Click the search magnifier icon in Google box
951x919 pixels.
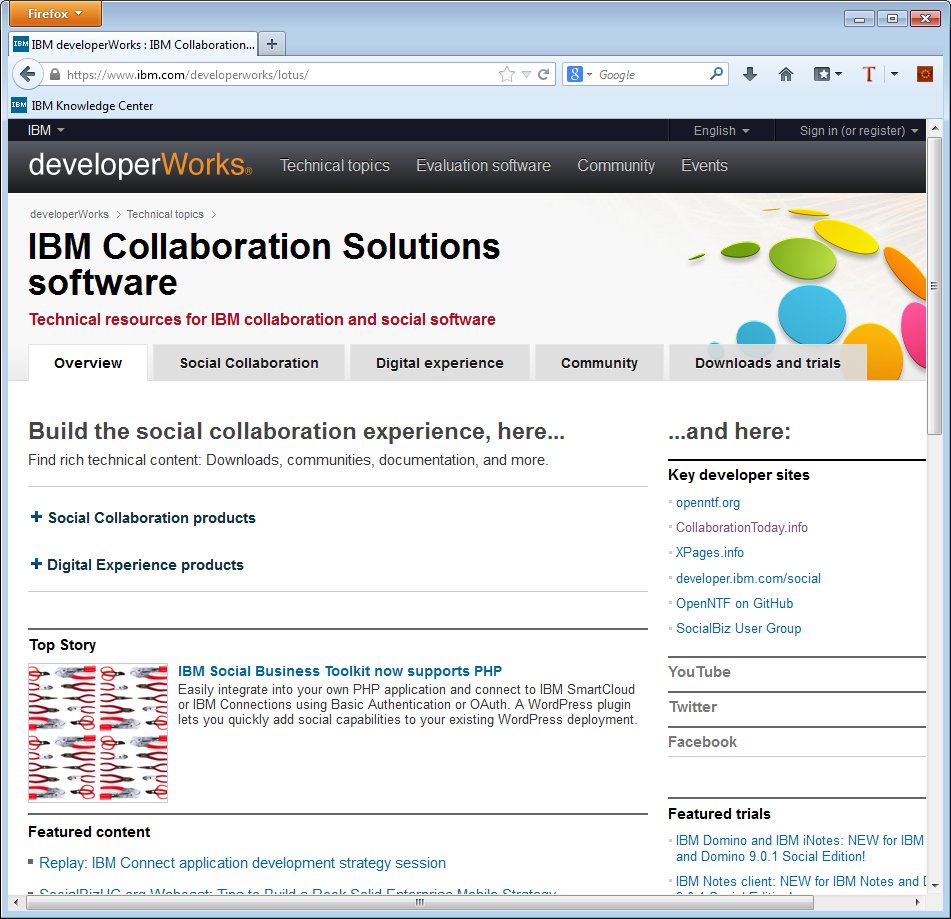716,74
